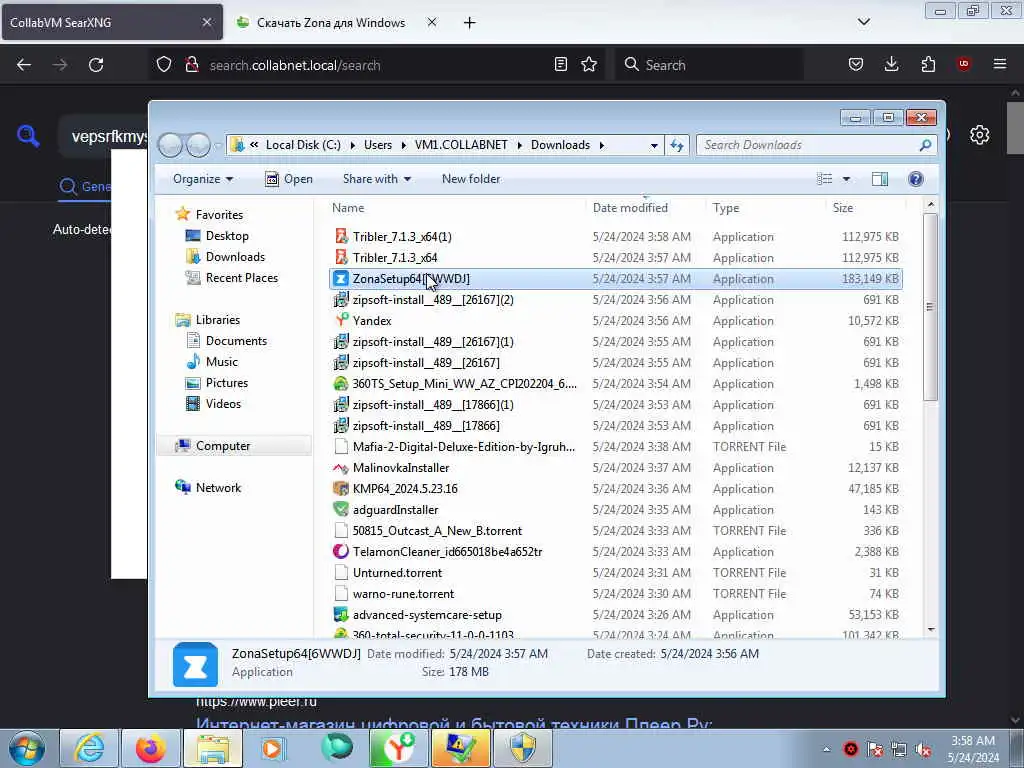Click the Search Downloads field

click(816, 145)
